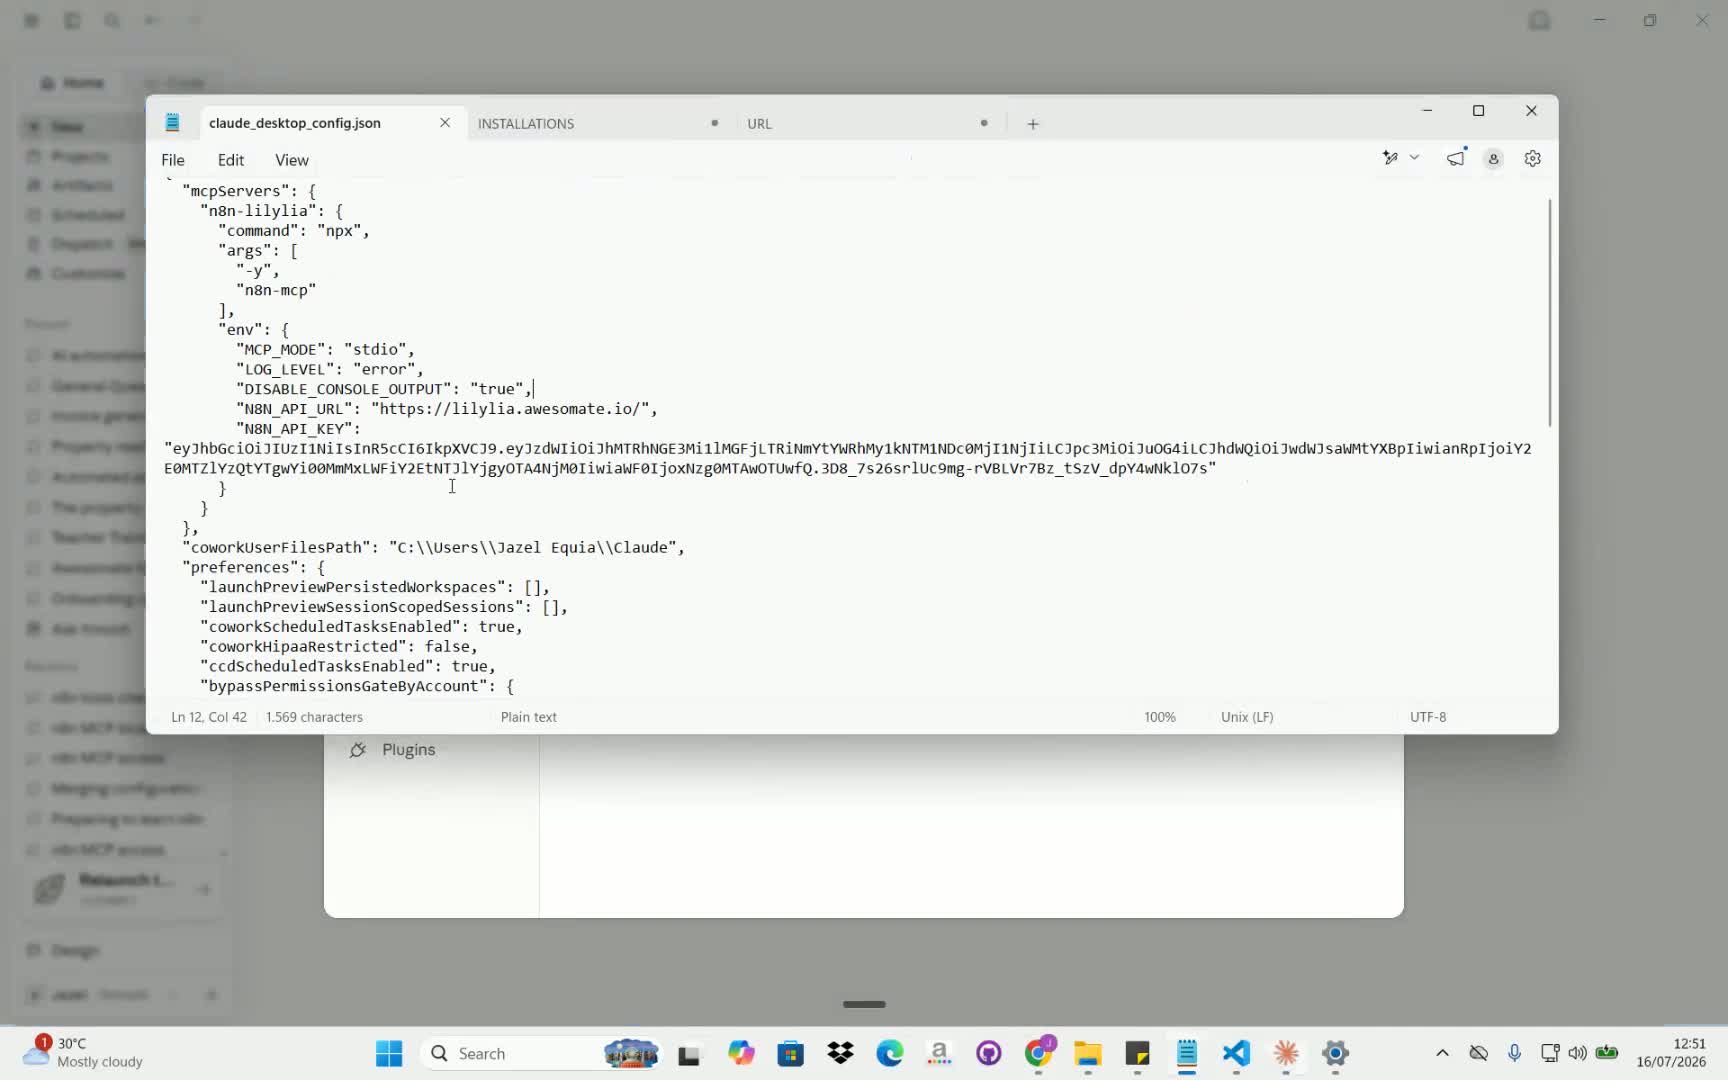This screenshot has width=1728, height=1080.
Task: Click the "preferences" line
Action: pos(254,567)
